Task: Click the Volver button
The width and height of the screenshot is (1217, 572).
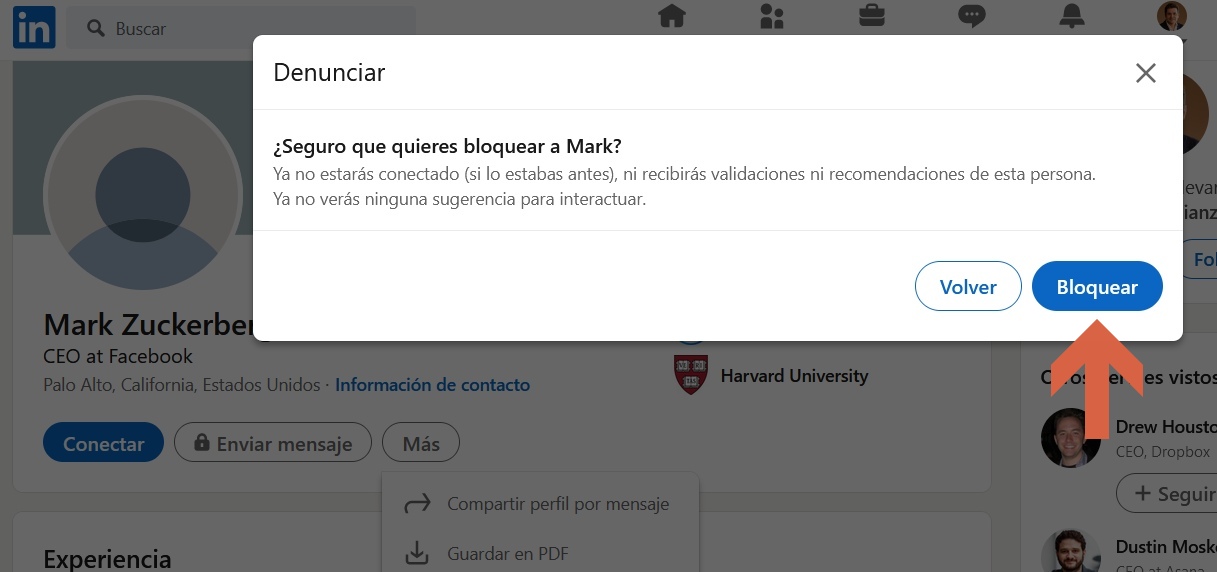Action: pyautogui.click(x=968, y=287)
